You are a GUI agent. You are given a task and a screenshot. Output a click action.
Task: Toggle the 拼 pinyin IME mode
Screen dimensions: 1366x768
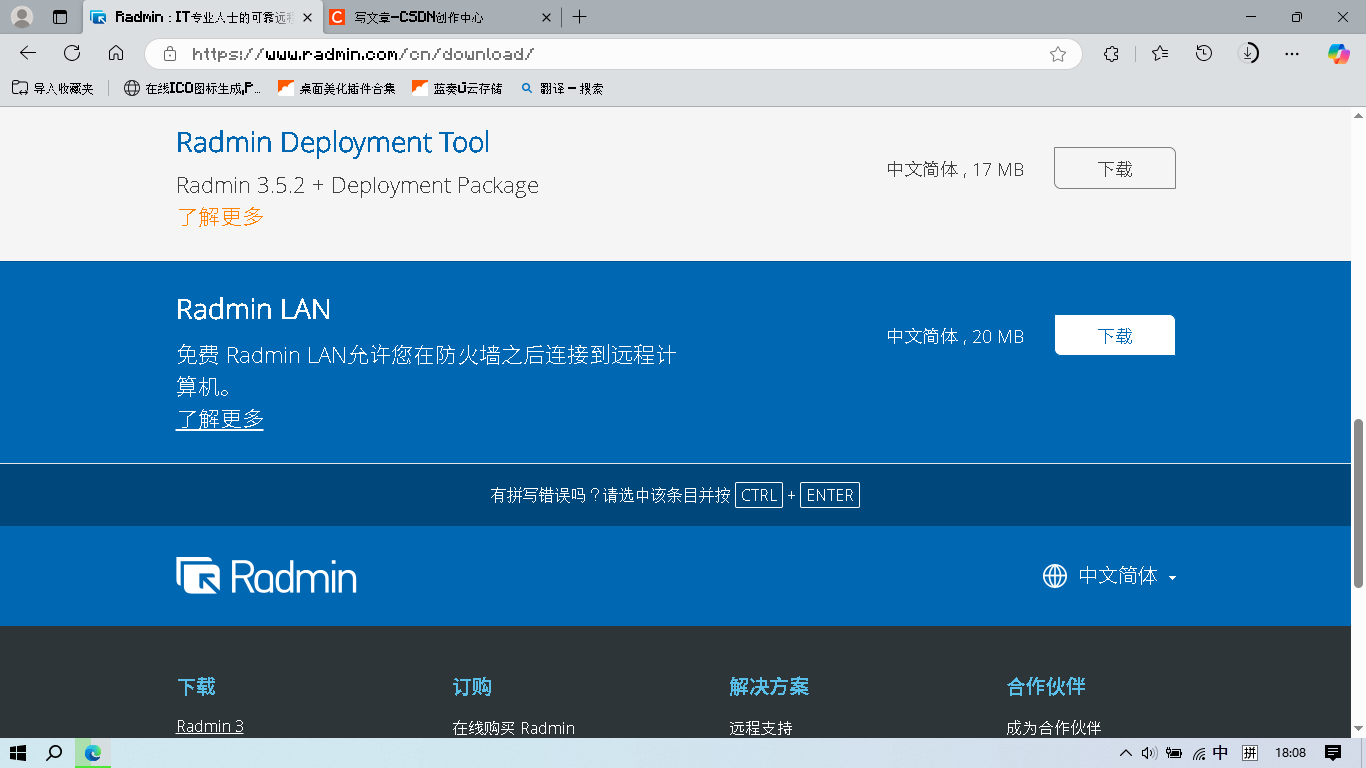[1250, 753]
